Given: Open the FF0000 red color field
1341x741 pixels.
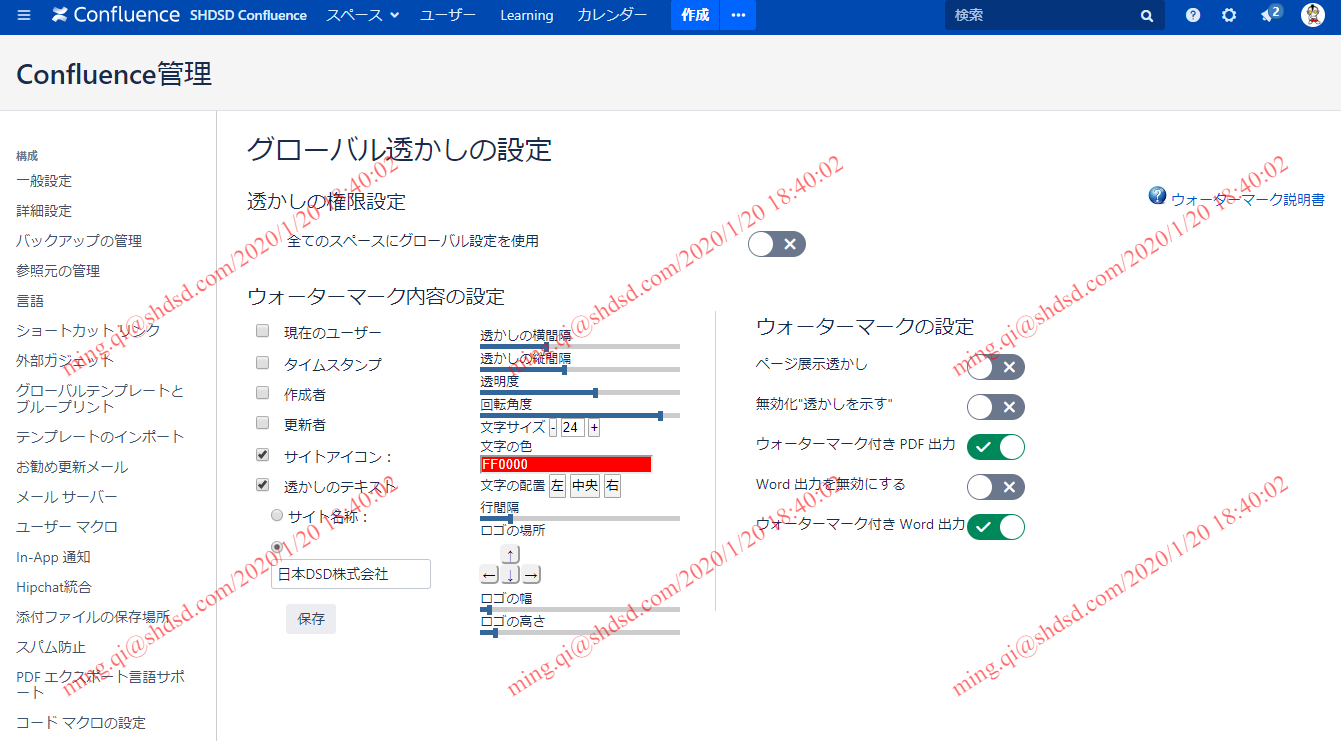Looking at the screenshot, I should [566, 464].
